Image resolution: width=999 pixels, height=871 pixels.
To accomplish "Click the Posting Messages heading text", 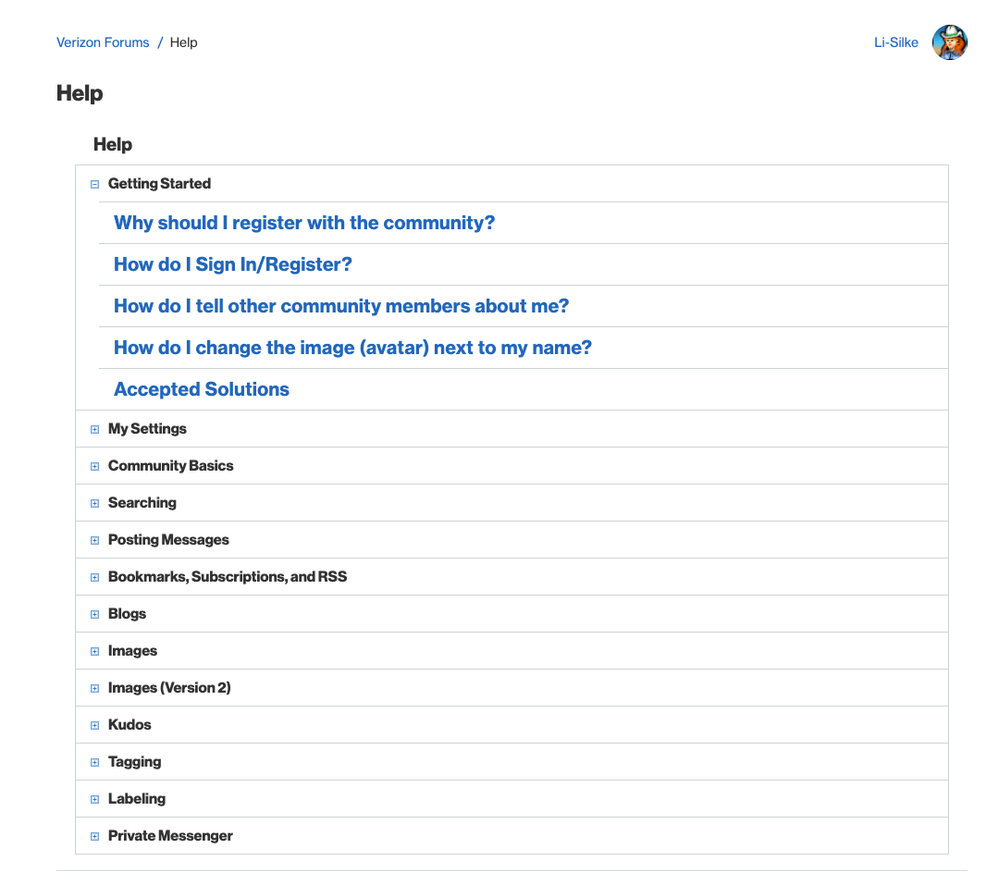I will tap(168, 540).
